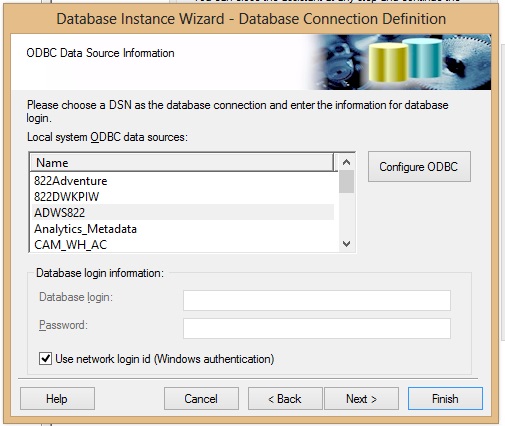The height and width of the screenshot is (426, 505).
Task: Cancel the Database Instance Wizard
Action: point(201,399)
